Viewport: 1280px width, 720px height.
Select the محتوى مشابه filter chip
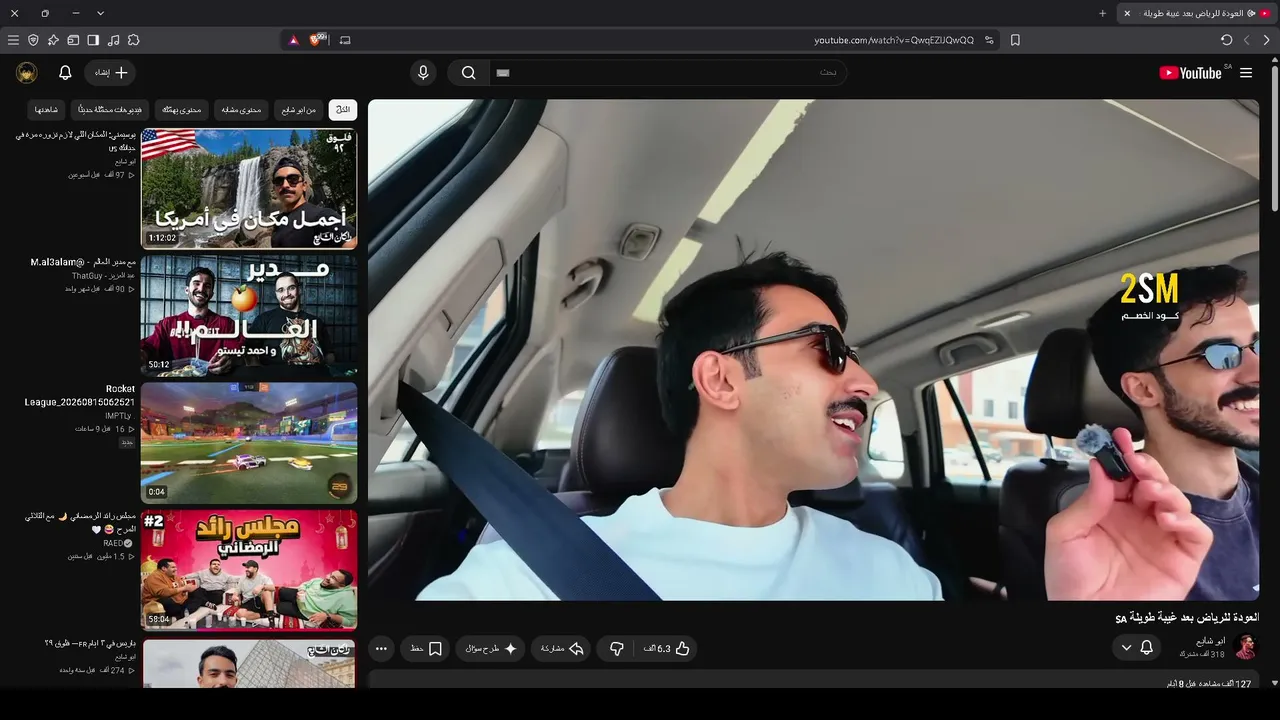click(x=242, y=109)
